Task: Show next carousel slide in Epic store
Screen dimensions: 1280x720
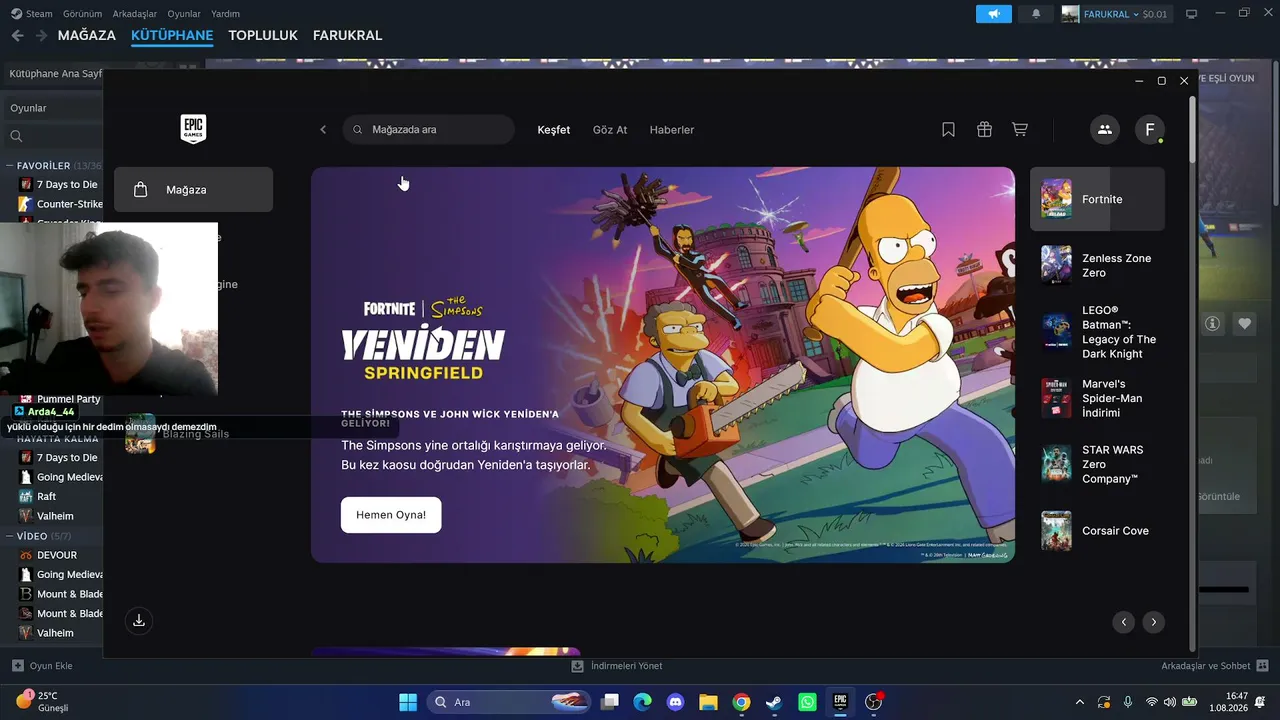Action: pyautogui.click(x=1154, y=622)
